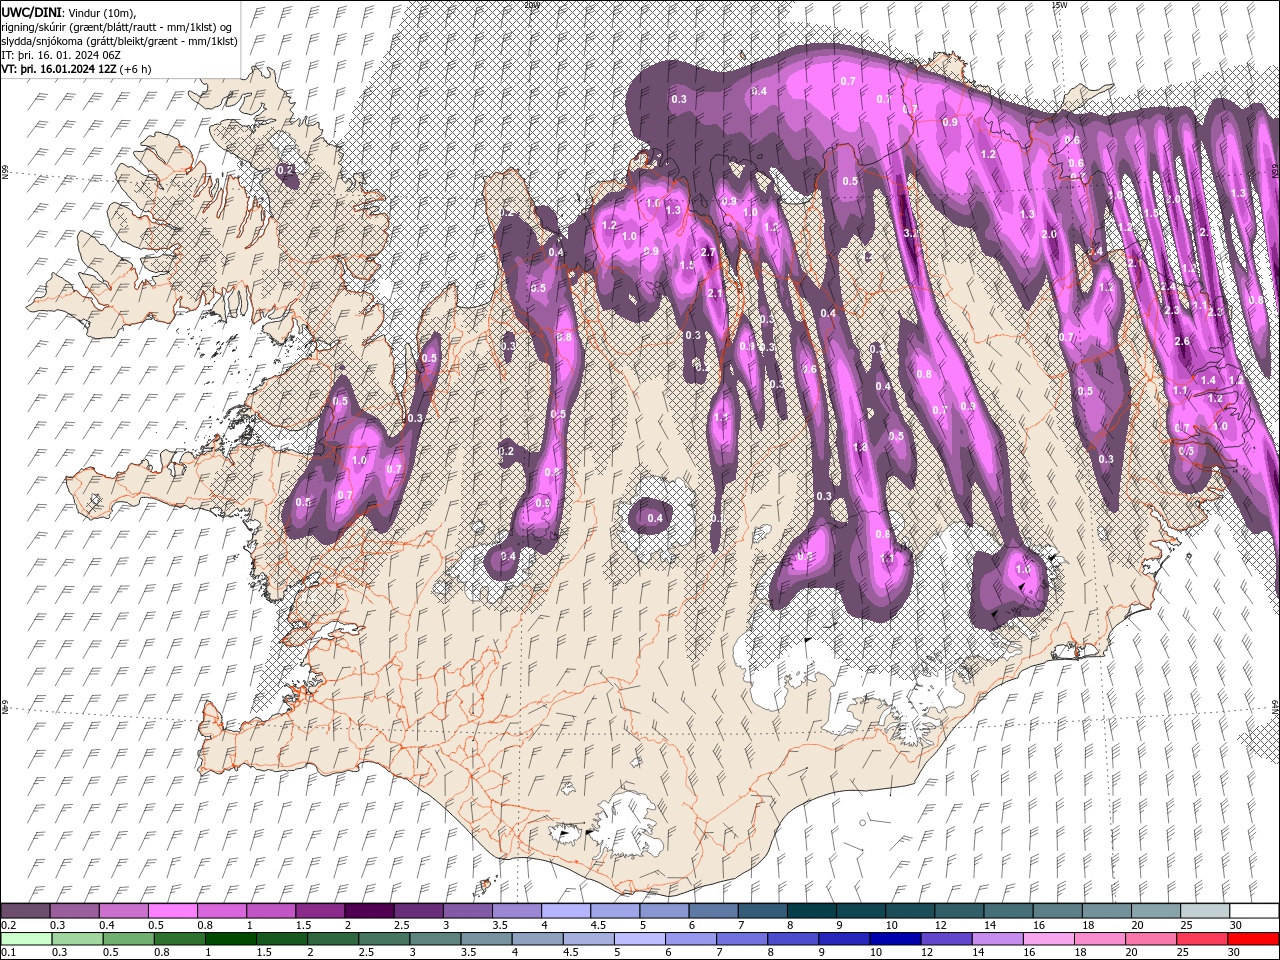
Task: Click the grey-purple 0.2 snow legend swatch
Action: click(25, 911)
